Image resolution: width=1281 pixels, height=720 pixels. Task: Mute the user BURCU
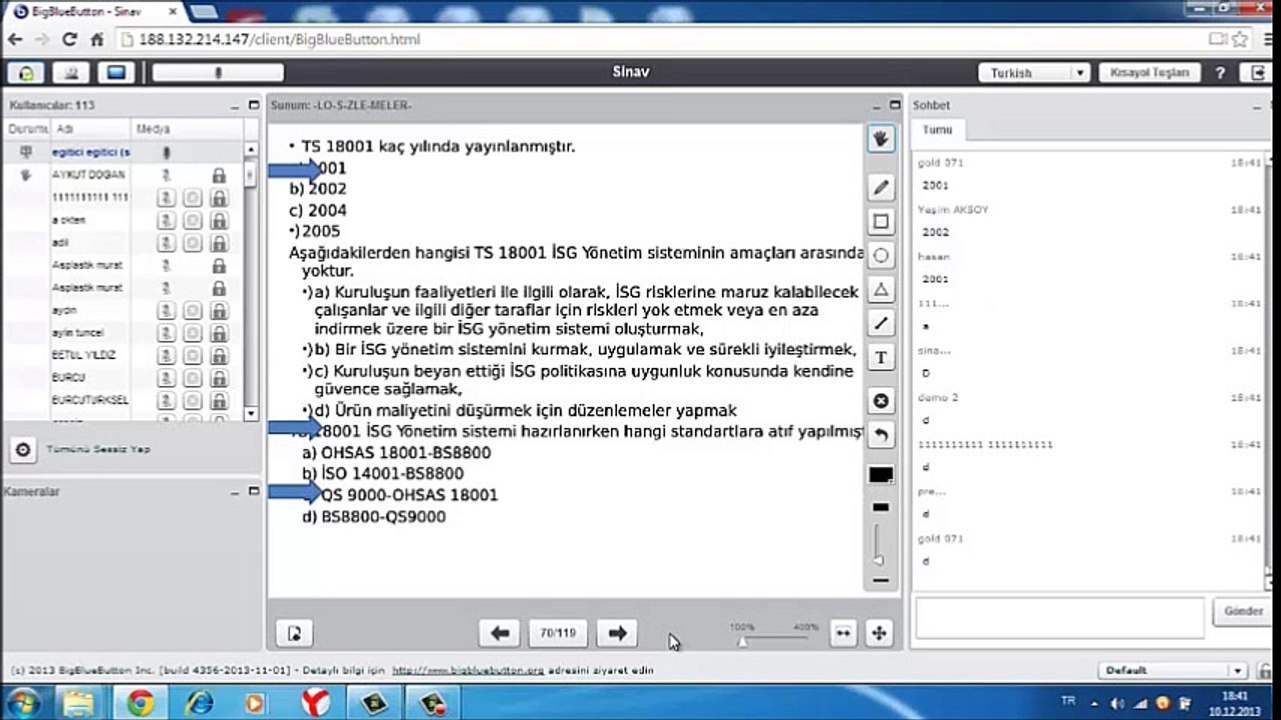coord(168,378)
